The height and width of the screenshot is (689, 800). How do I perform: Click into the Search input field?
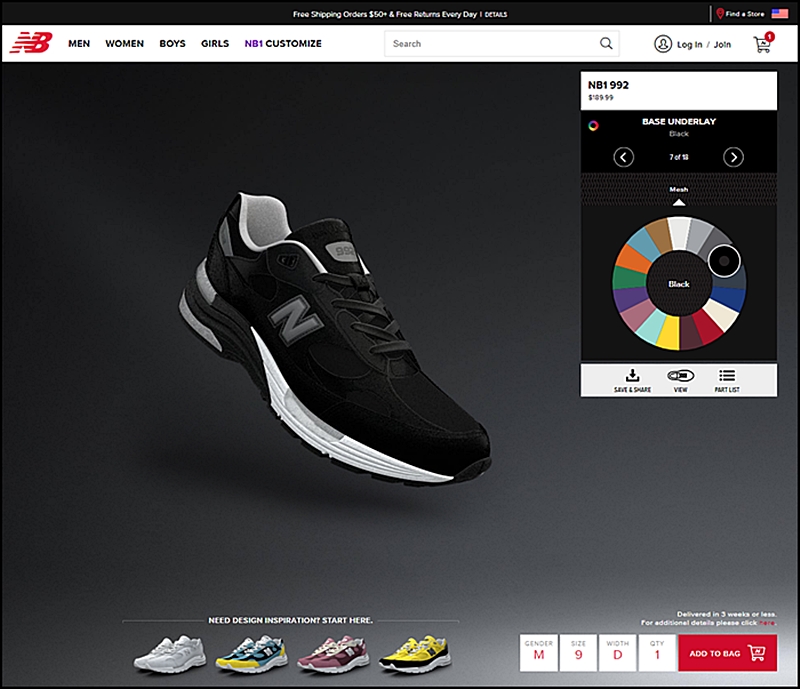click(x=502, y=44)
